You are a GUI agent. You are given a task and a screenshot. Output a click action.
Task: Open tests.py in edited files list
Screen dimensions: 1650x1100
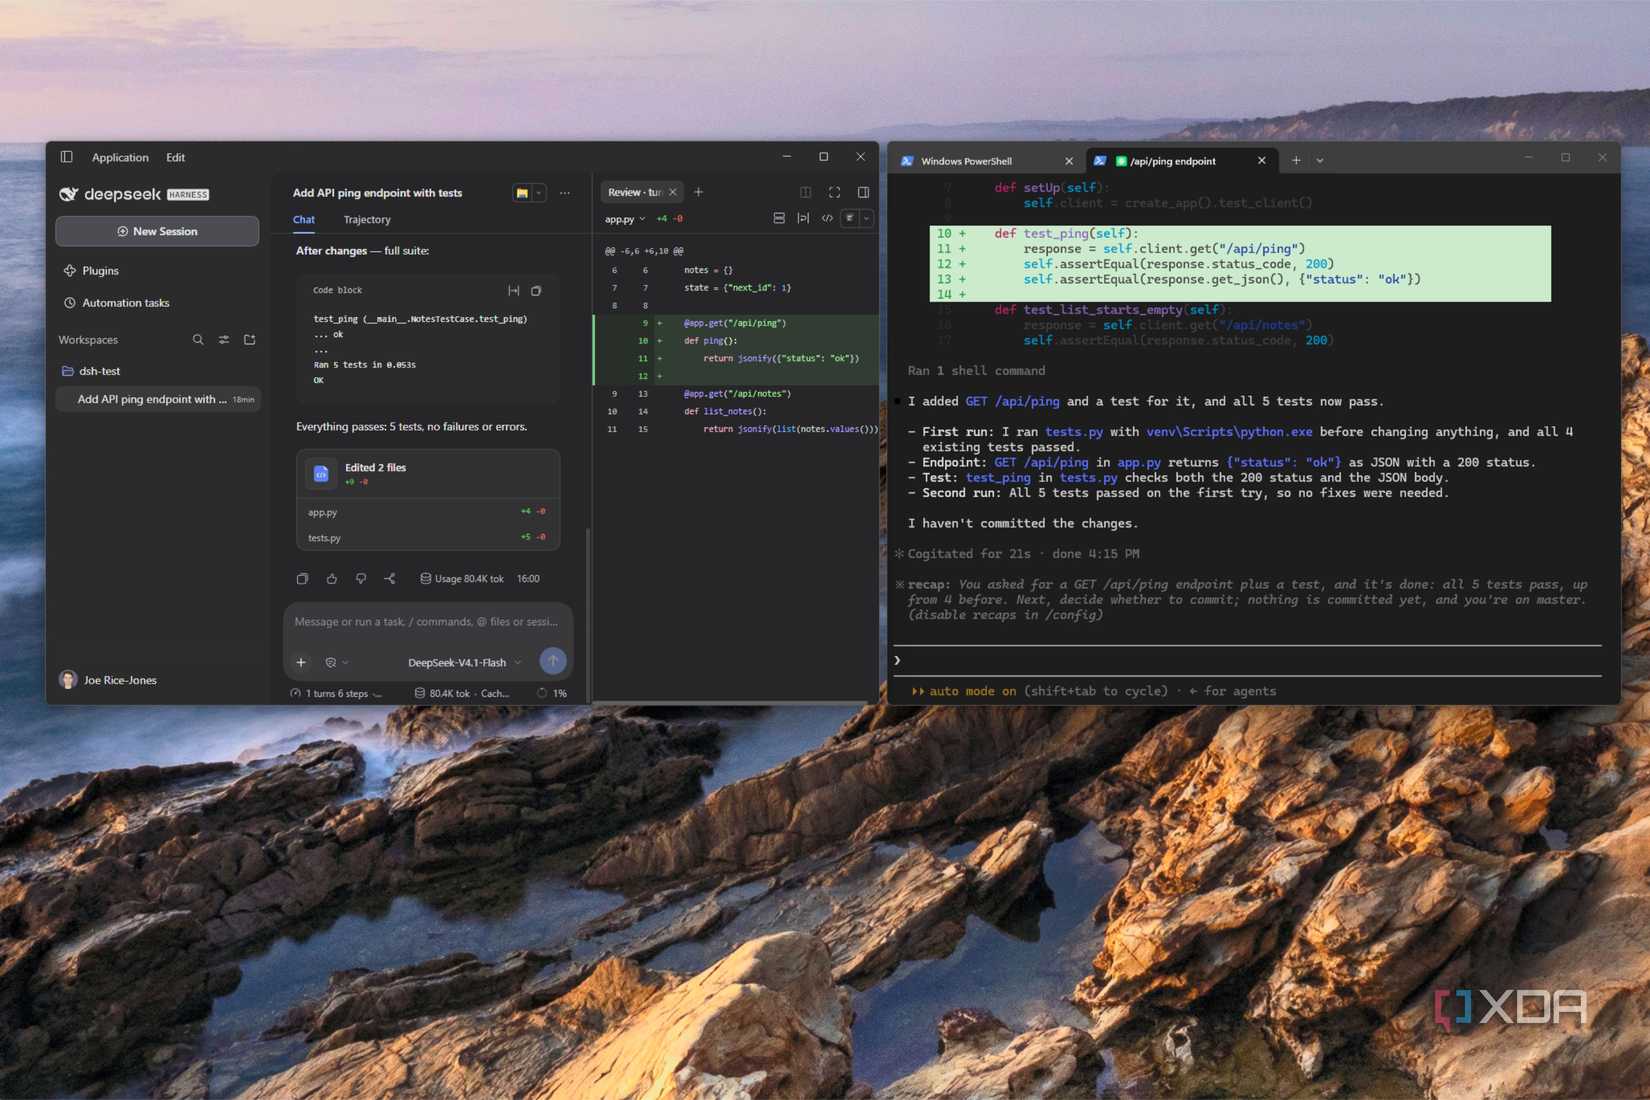[428, 538]
